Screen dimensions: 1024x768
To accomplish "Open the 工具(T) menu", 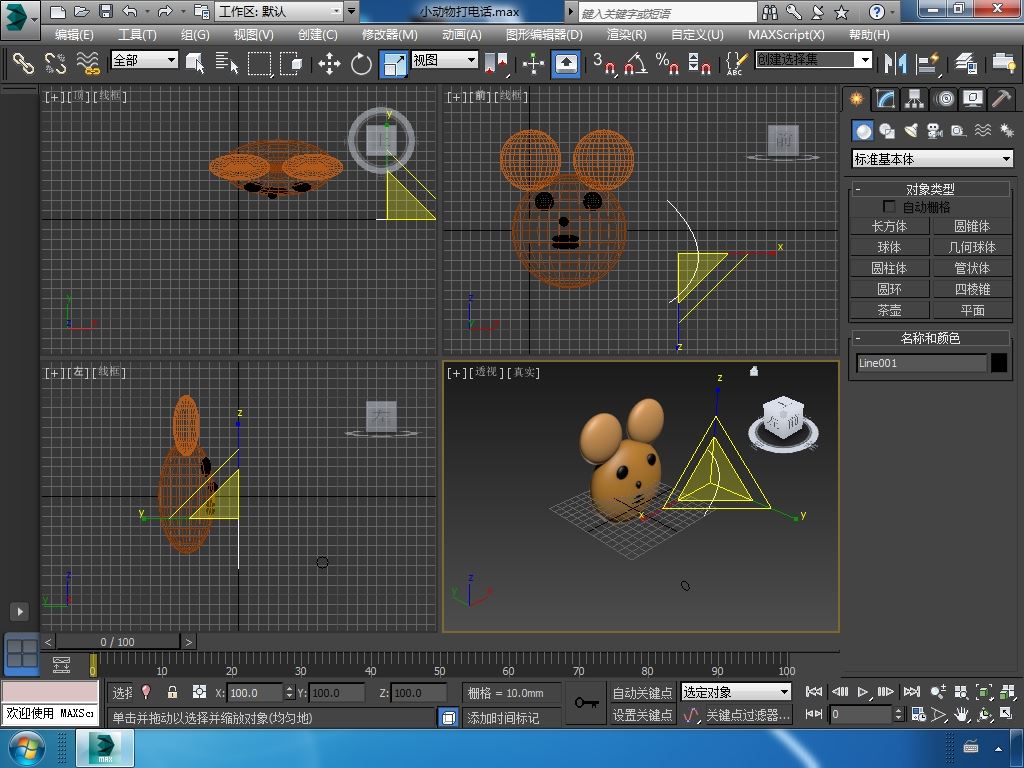I will click(x=137, y=35).
